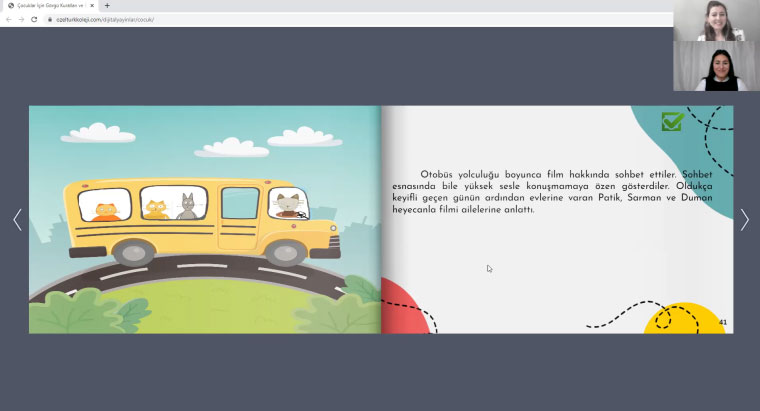Flip to the next book page arrow
Image resolution: width=760 pixels, height=411 pixels.
pos(744,220)
